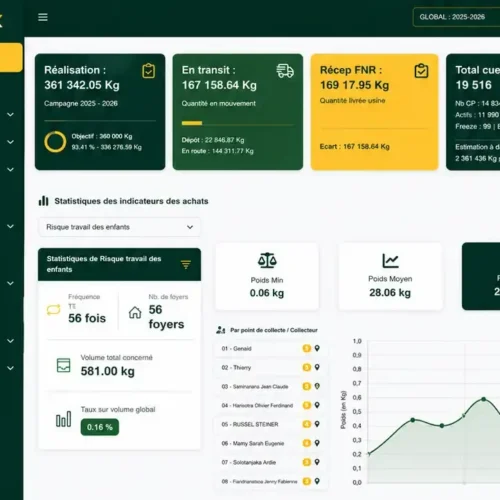The width and height of the screenshot is (500, 500).
Task: Click the Dépôt : 22 846.87 Kg line
Action: [x=213, y=140]
